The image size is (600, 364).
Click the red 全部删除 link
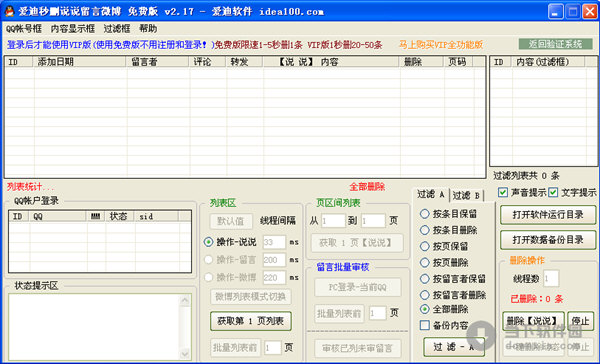367,187
